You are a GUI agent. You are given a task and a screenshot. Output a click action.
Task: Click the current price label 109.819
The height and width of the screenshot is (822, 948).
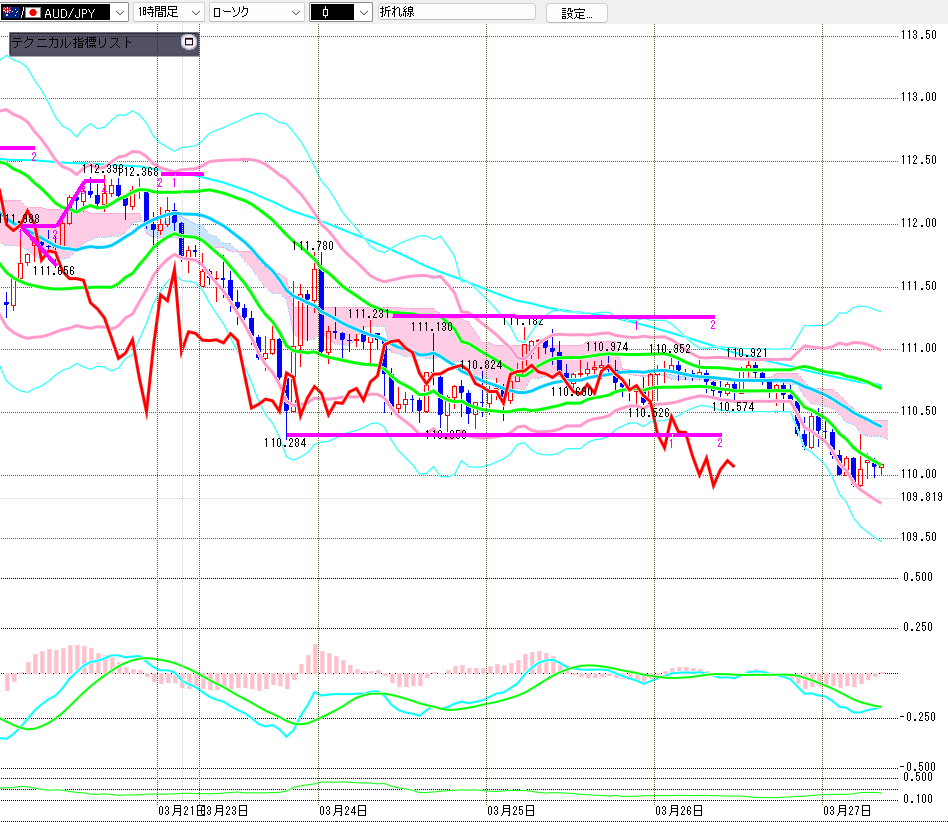pyautogui.click(x=921, y=497)
